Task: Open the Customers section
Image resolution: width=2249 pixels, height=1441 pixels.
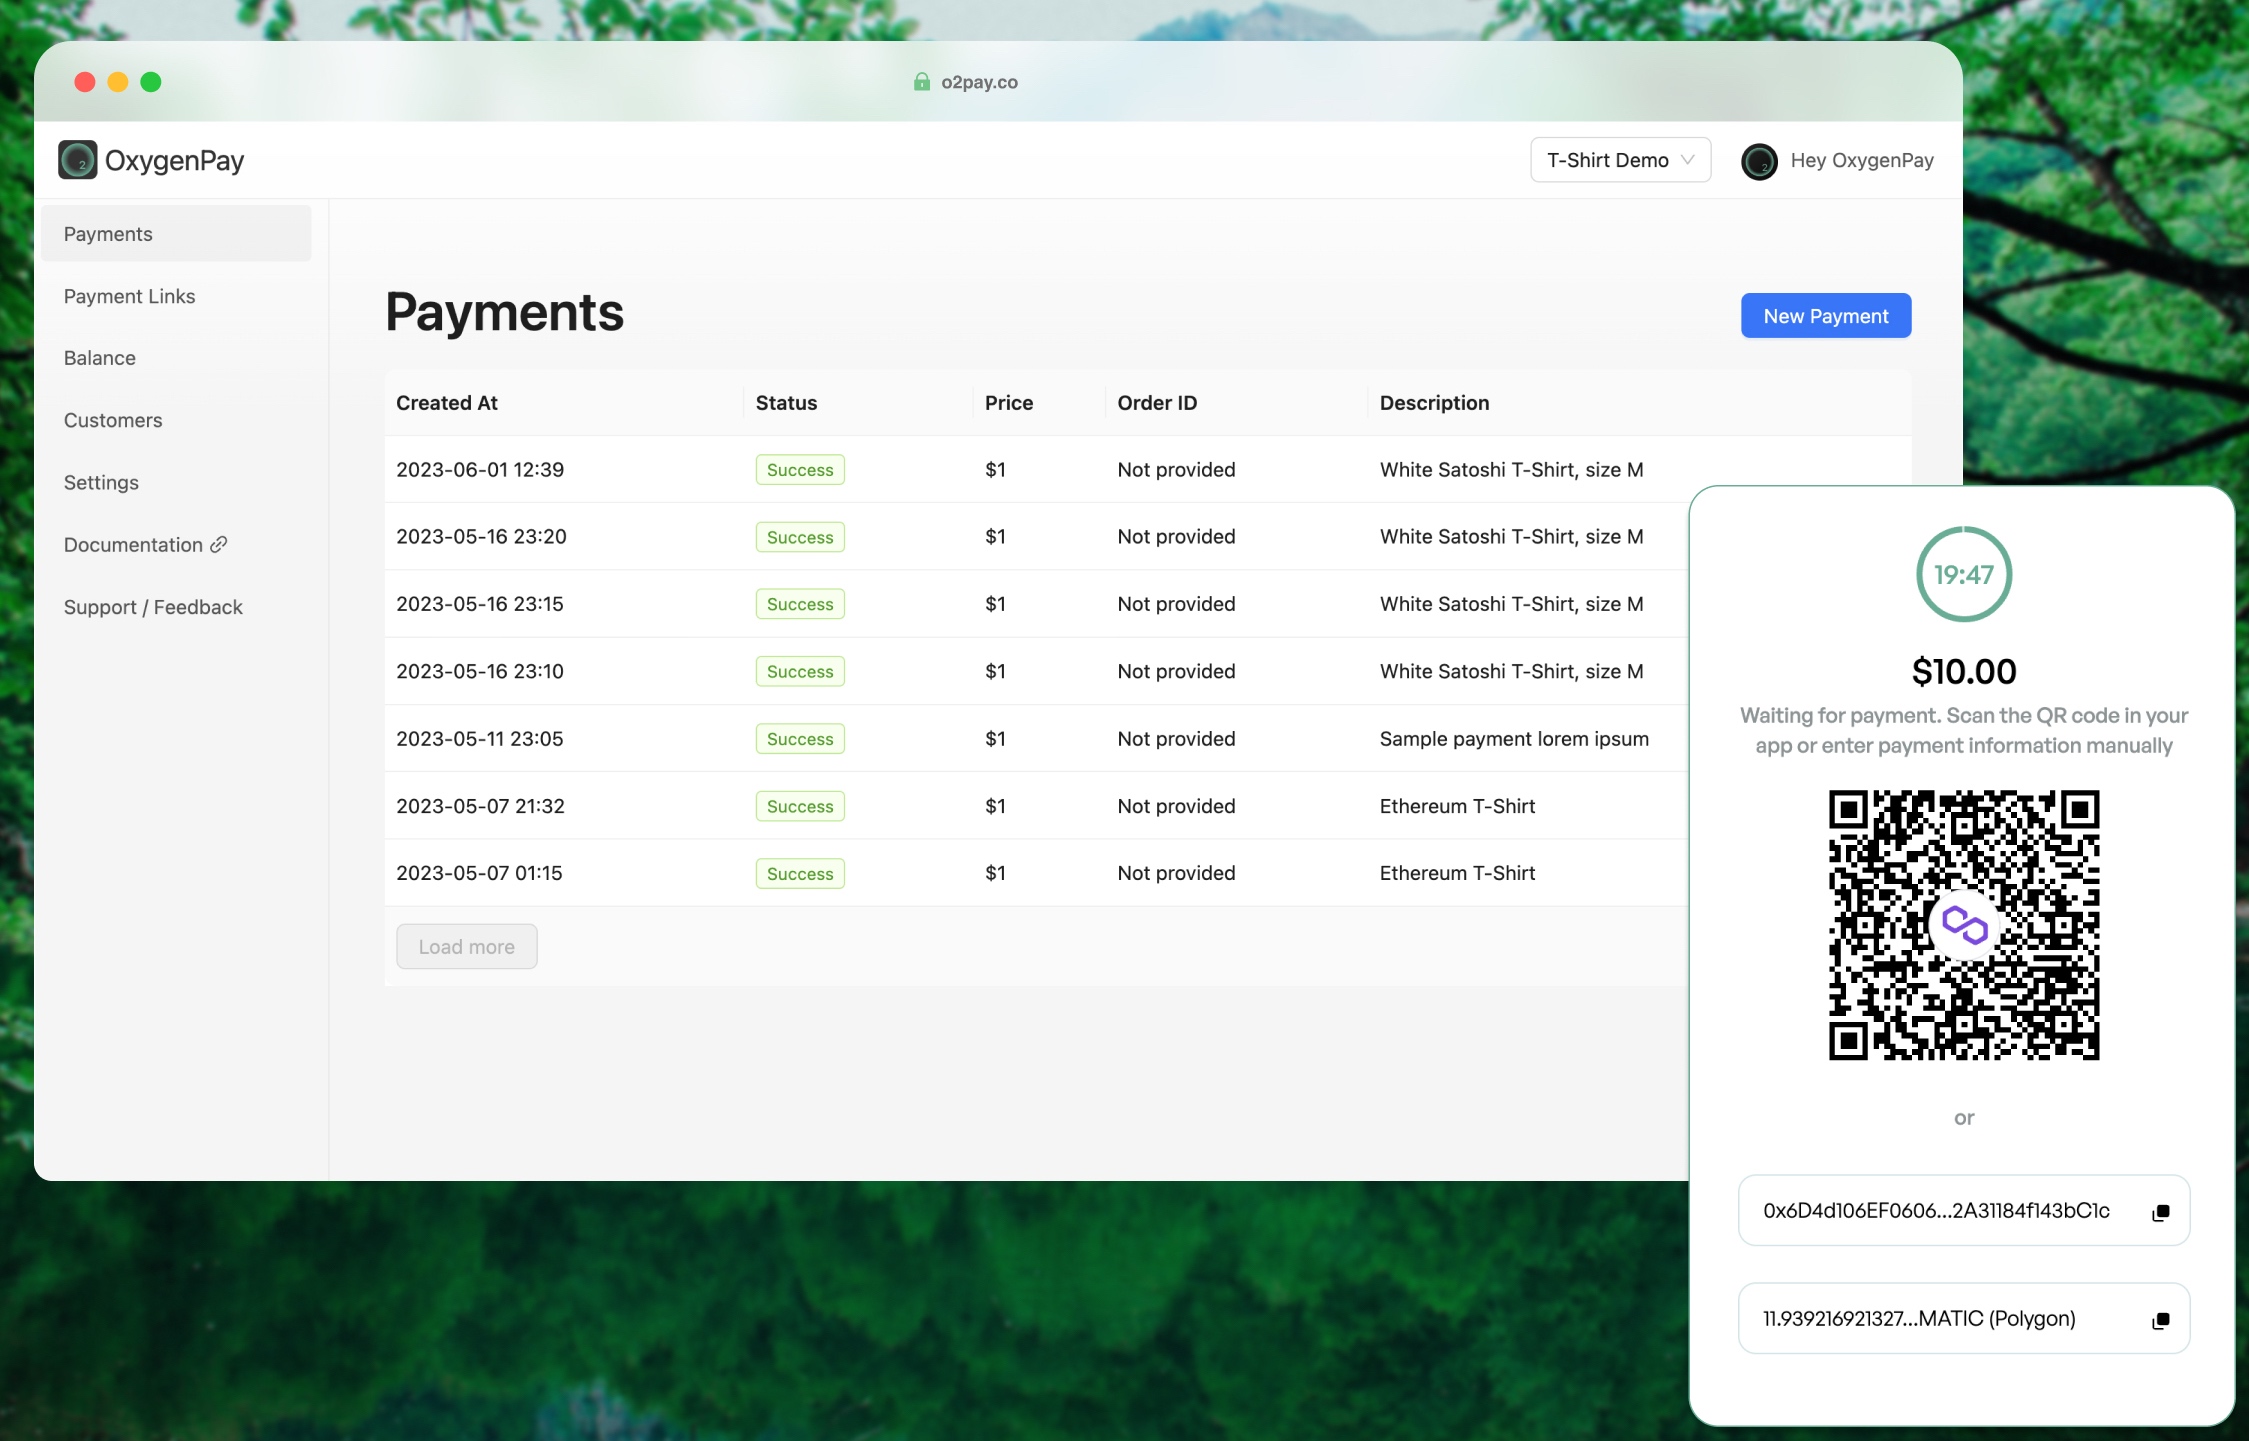Action: [113, 420]
